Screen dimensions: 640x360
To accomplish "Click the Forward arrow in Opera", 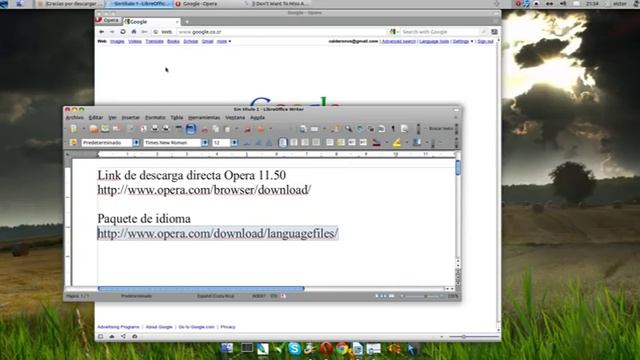I will 112,32.
